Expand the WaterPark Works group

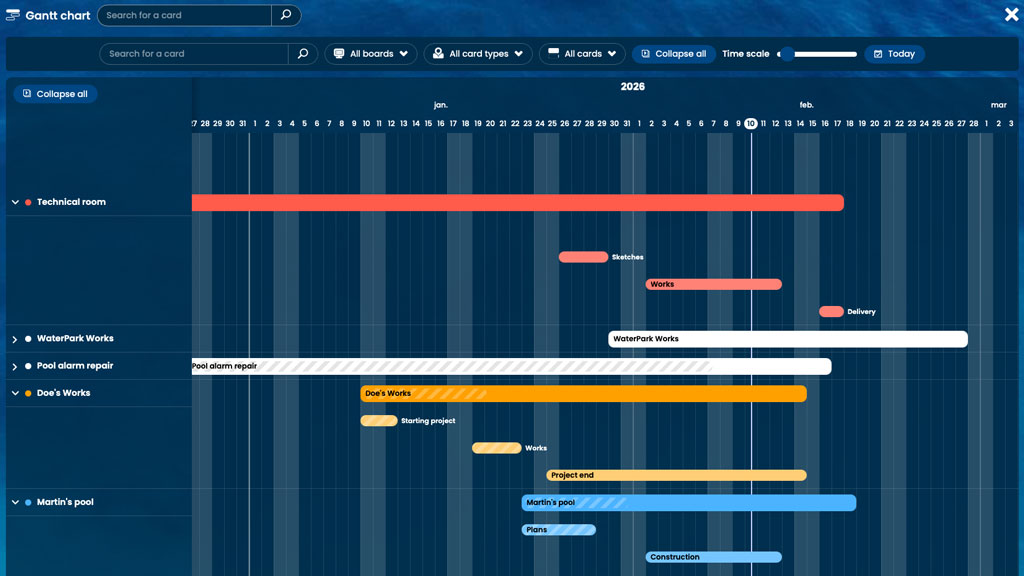coord(13,338)
